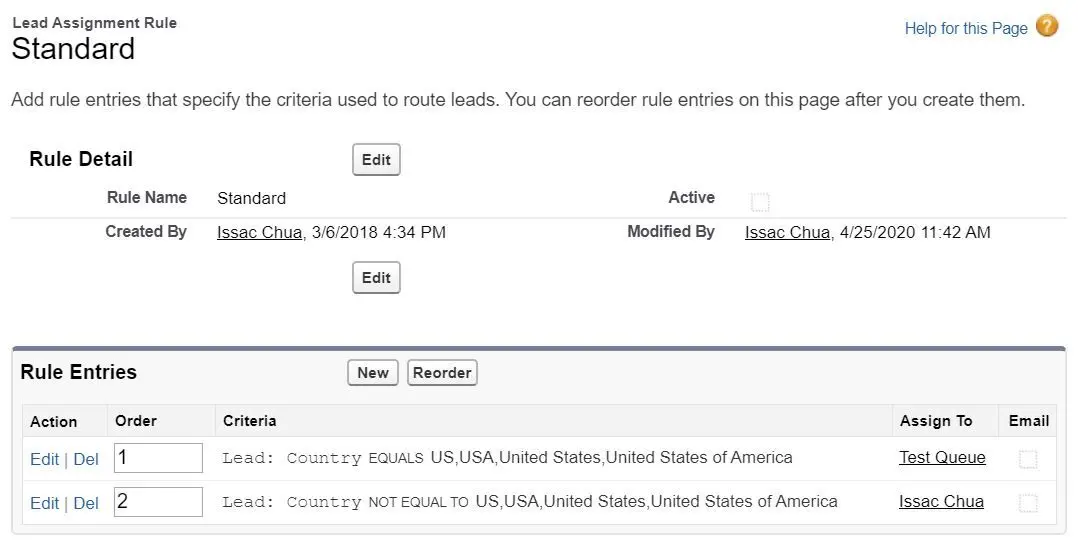1078x548 pixels.
Task: Open Issac Chua link in Modified By
Action: click(787, 232)
